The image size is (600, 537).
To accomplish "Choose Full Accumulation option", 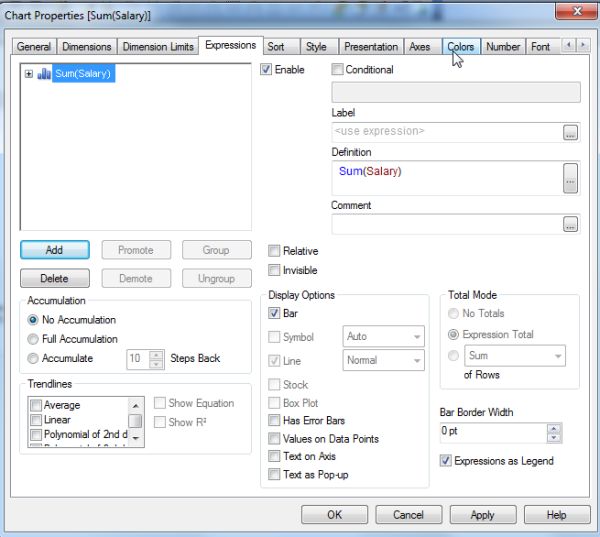I will pyautogui.click(x=33, y=339).
